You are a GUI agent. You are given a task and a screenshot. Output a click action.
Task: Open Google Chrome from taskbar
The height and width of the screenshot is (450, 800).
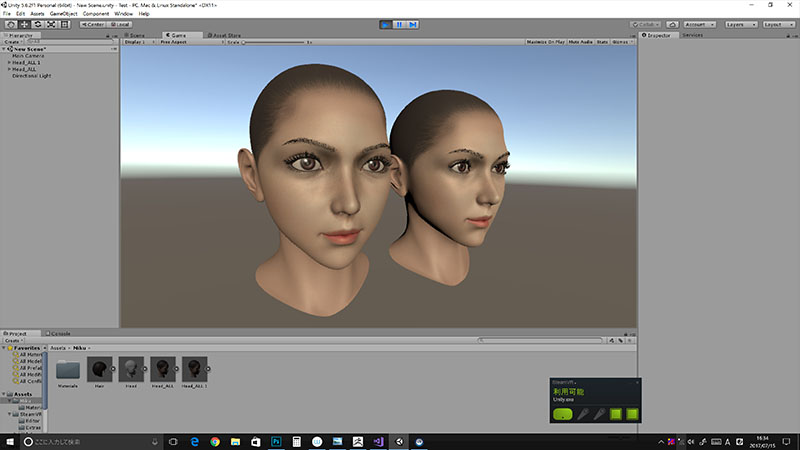click(215, 442)
